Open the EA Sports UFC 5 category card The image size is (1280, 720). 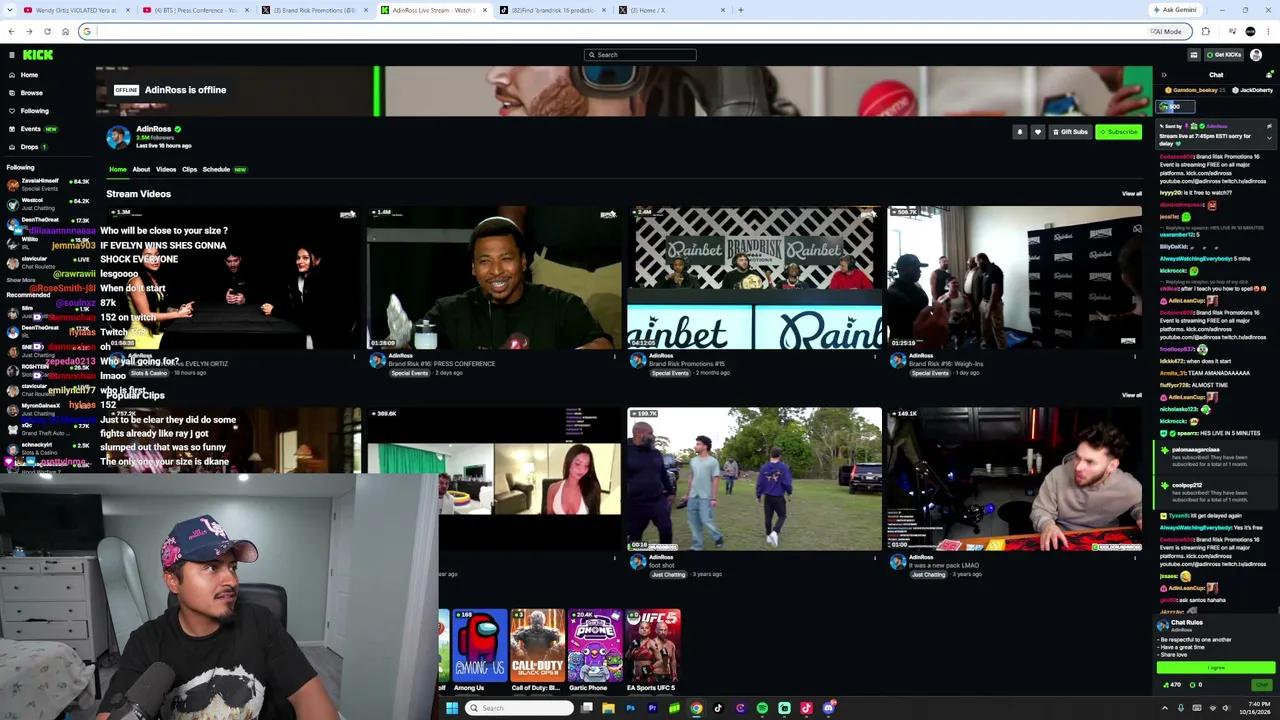653,645
